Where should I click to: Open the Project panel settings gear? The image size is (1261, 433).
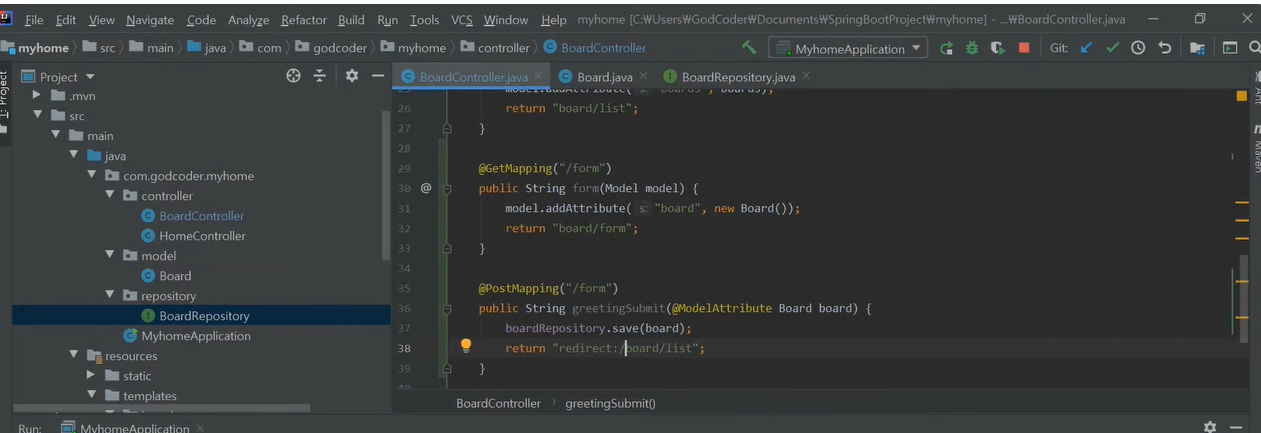click(x=352, y=76)
